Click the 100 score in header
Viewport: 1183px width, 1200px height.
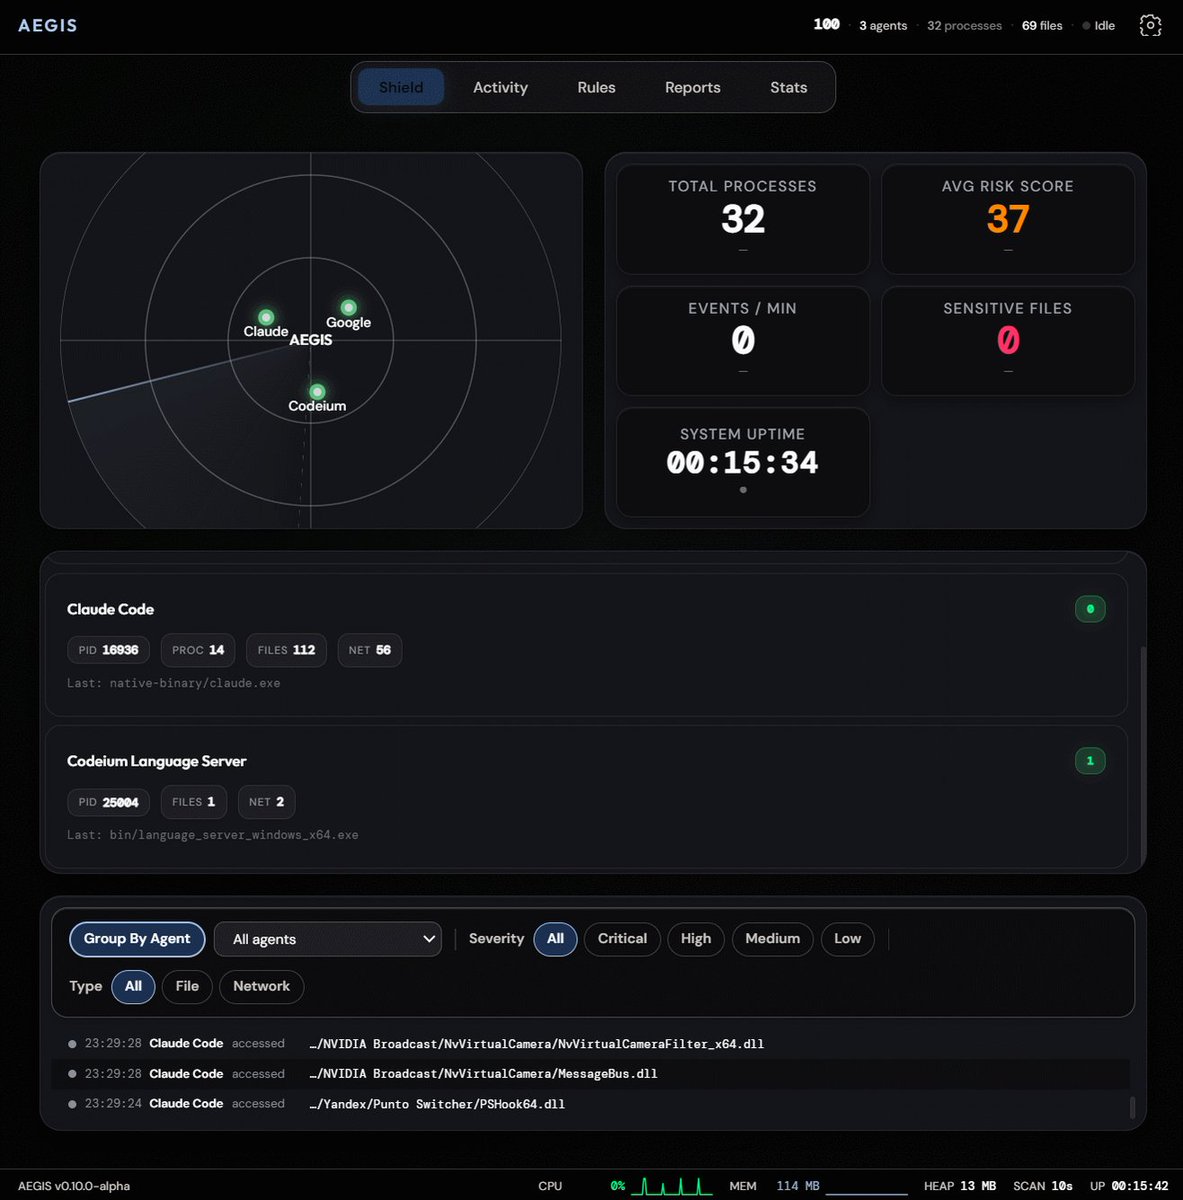826,24
